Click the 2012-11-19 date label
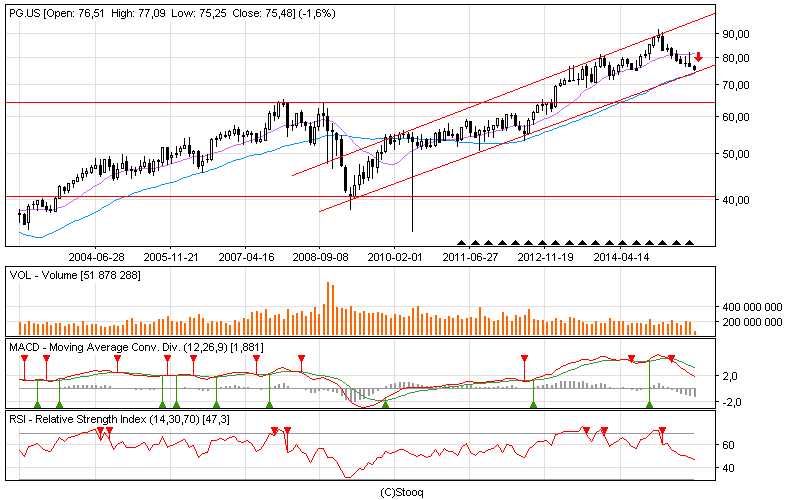The width and height of the screenshot is (800, 500). [x=545, y=257]
